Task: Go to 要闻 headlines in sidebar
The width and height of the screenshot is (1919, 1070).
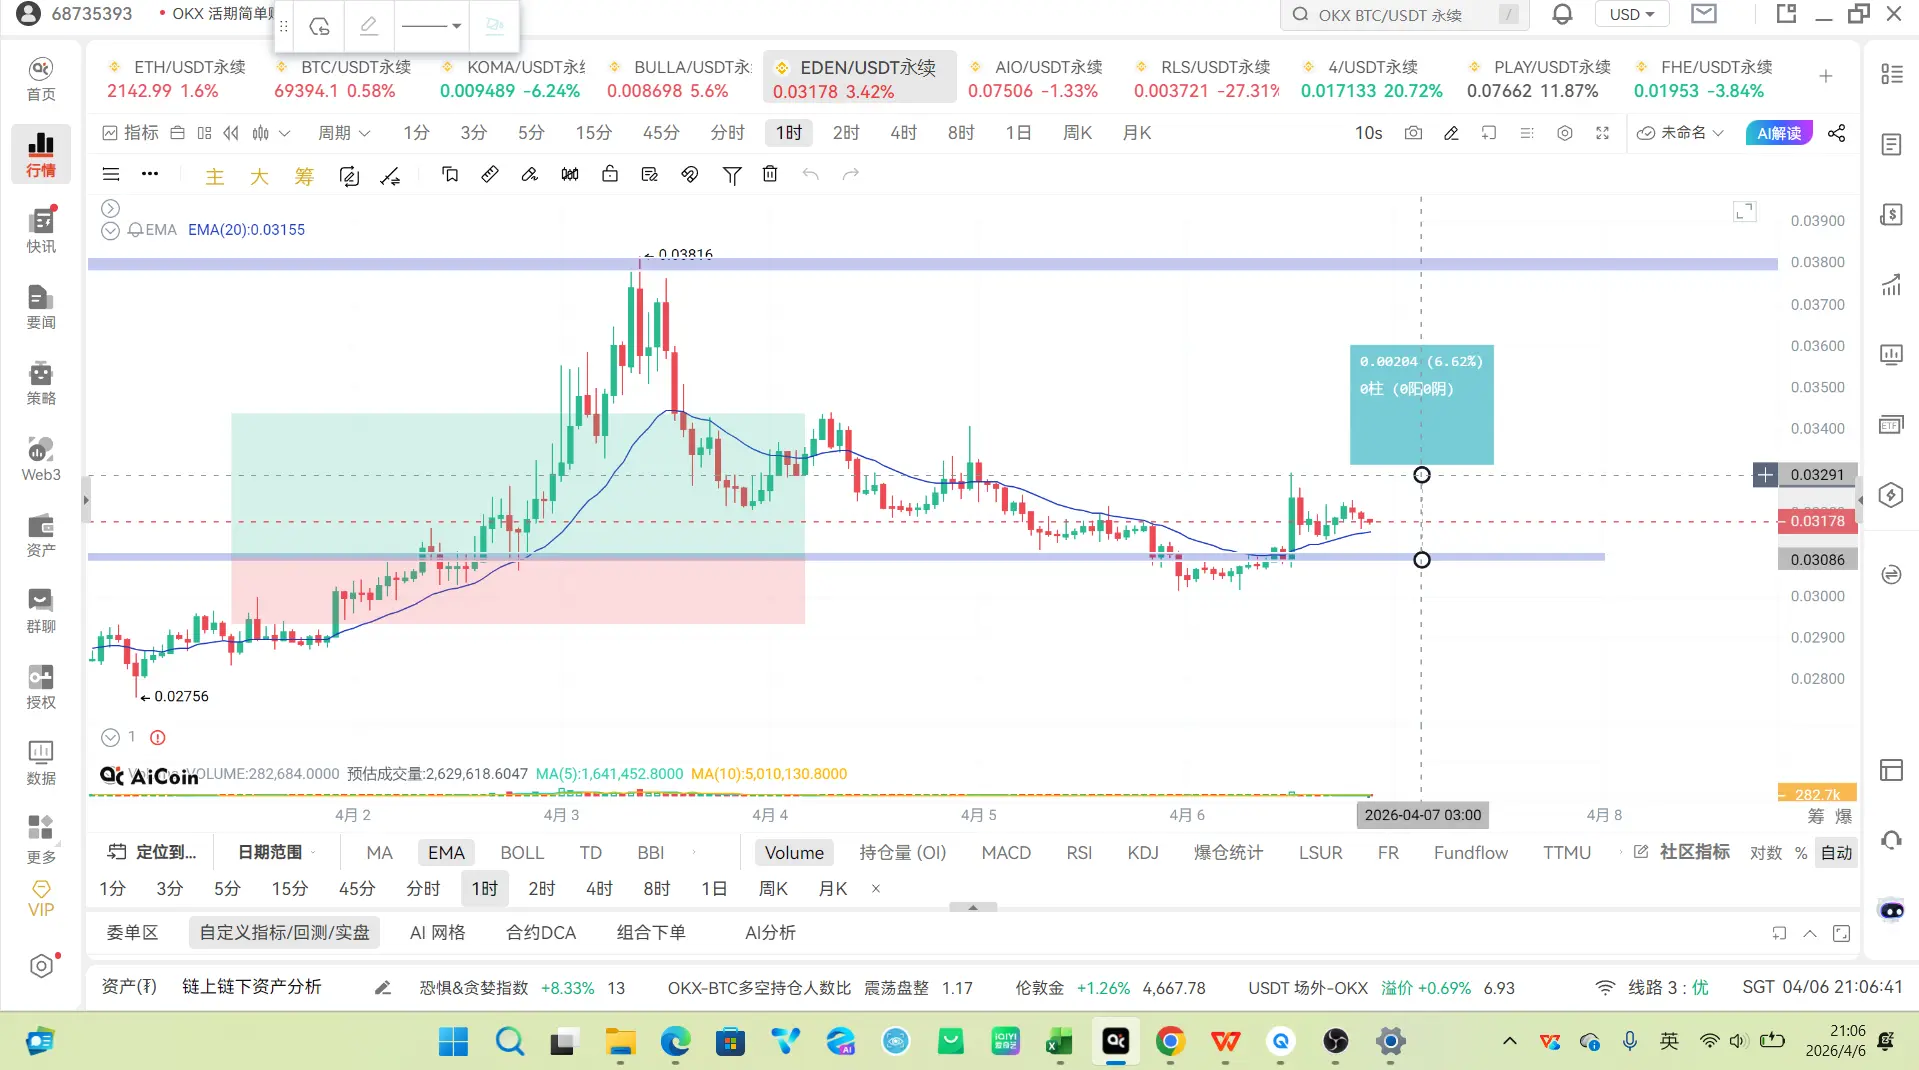Action: point(41,307)
